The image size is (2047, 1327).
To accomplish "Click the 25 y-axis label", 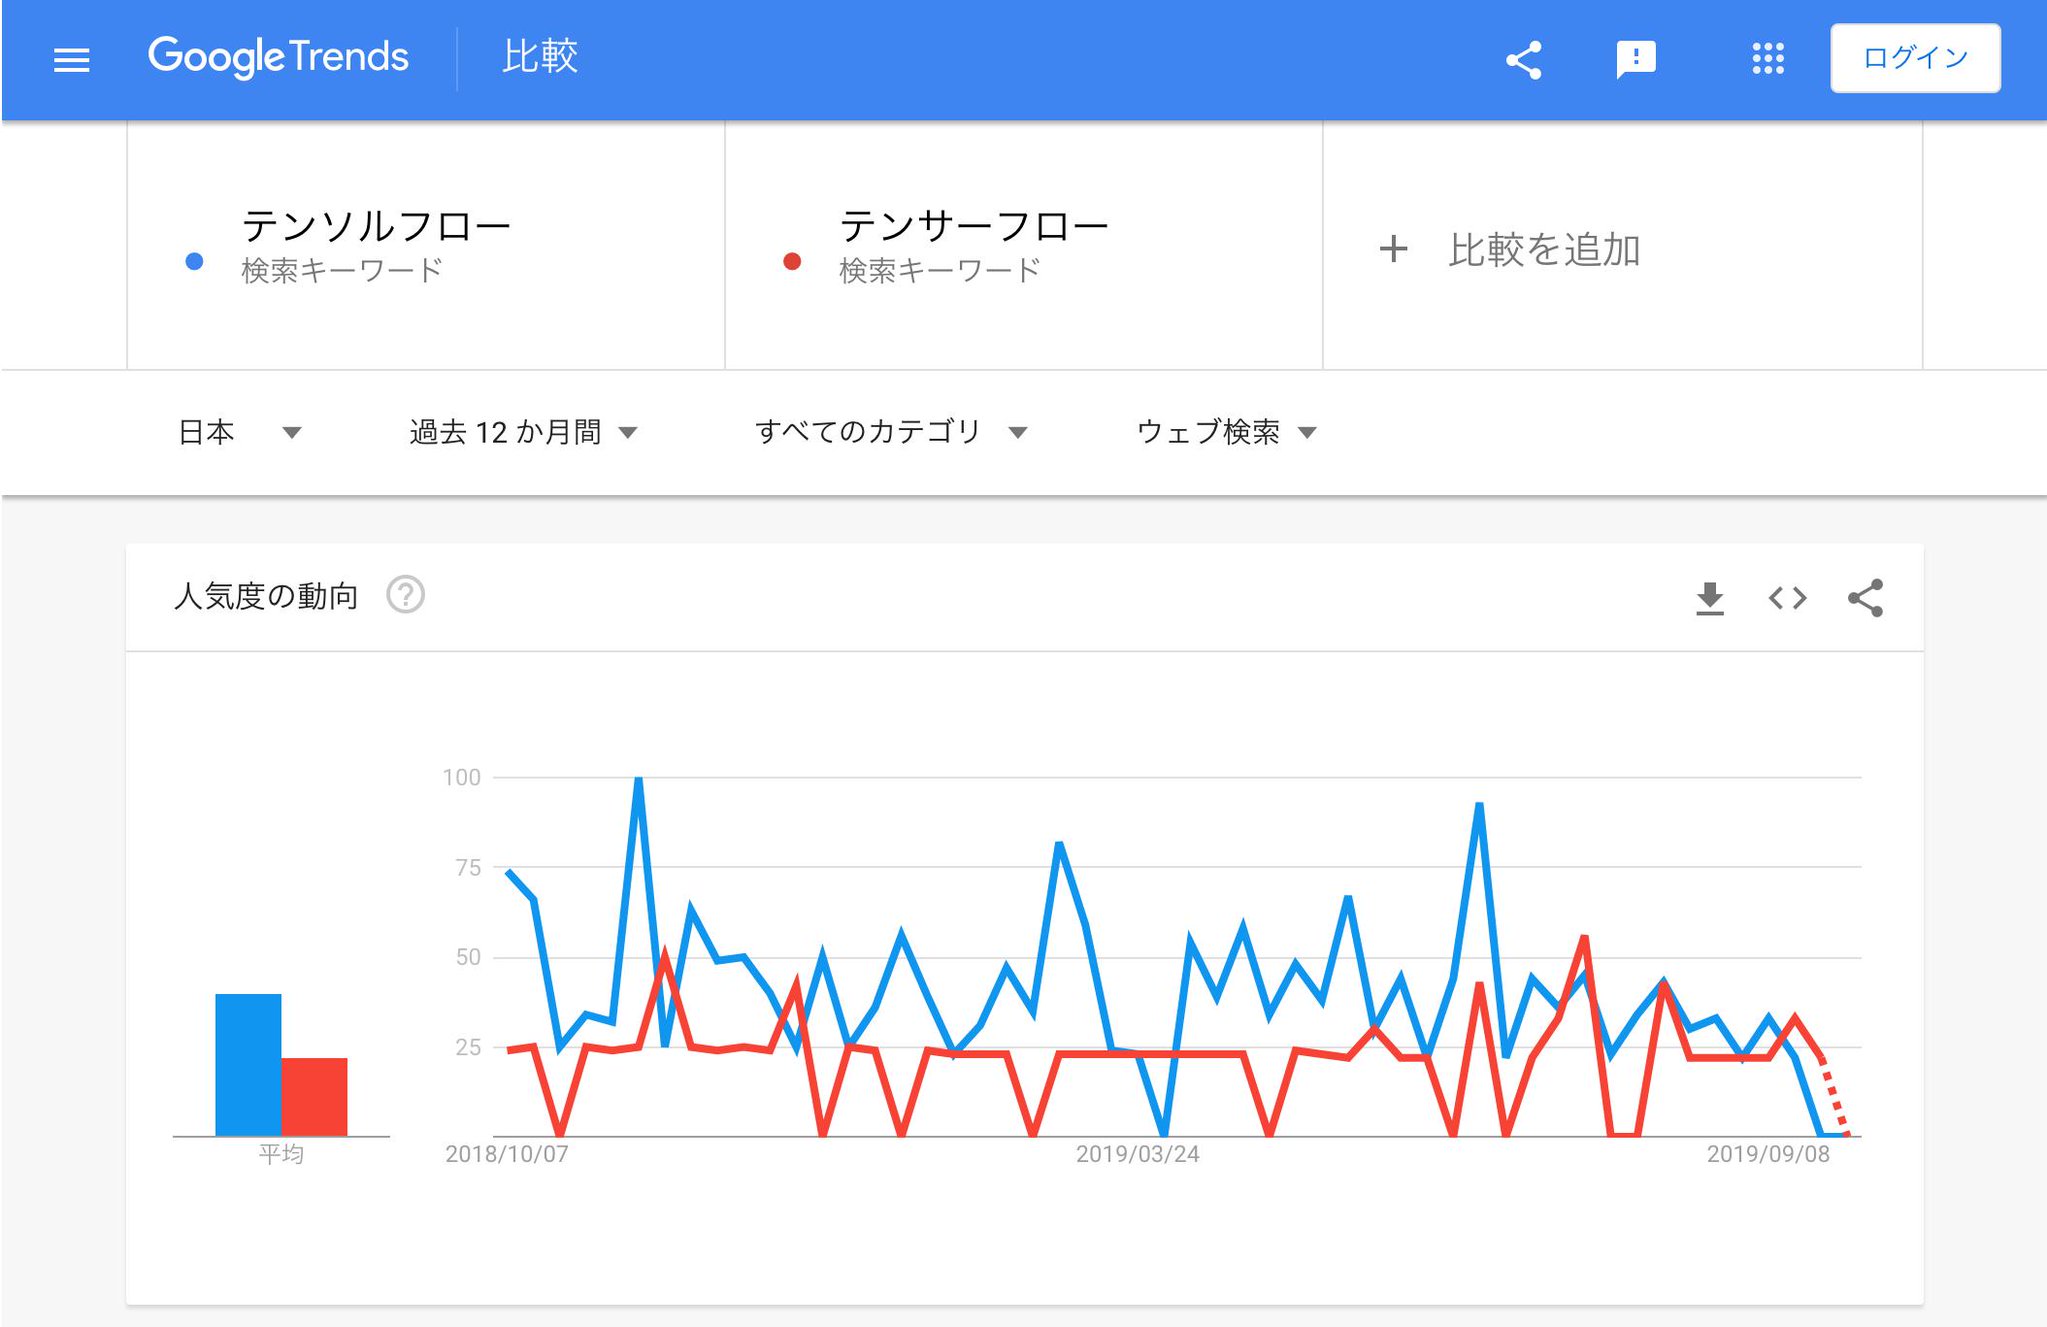I will pyautogui.click(x=468, y=1047).
